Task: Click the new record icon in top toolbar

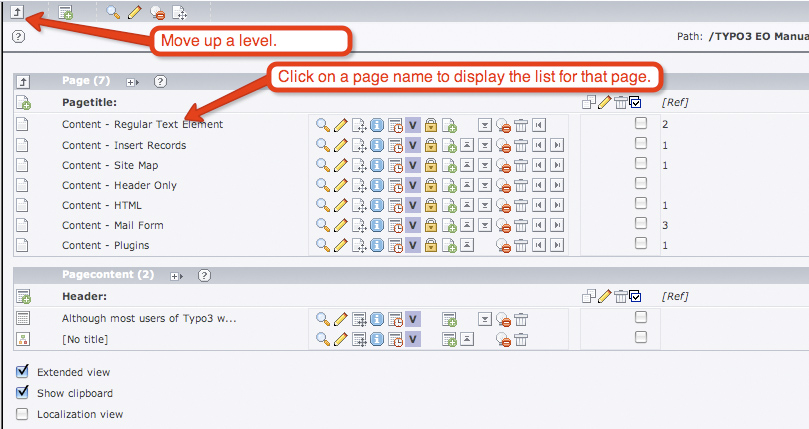Action: [x=66, y=13]
